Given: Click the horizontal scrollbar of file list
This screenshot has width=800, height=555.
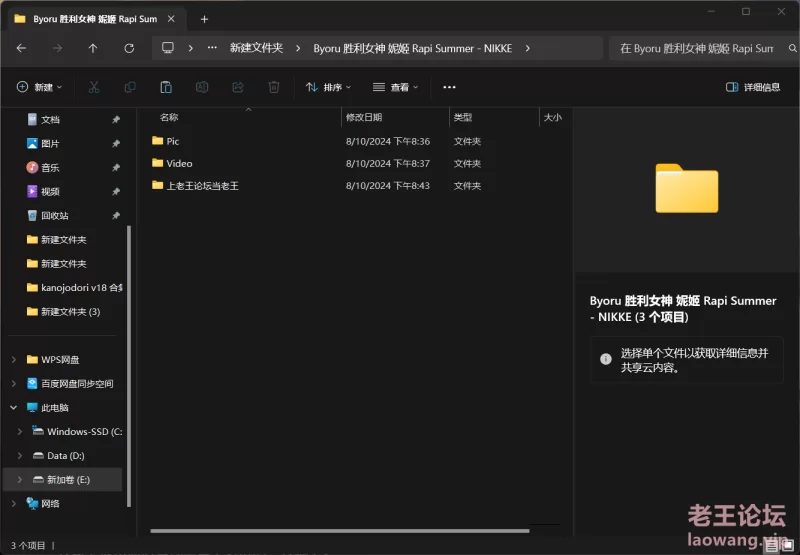Looking at the screenshot, I should pos(340,531).
